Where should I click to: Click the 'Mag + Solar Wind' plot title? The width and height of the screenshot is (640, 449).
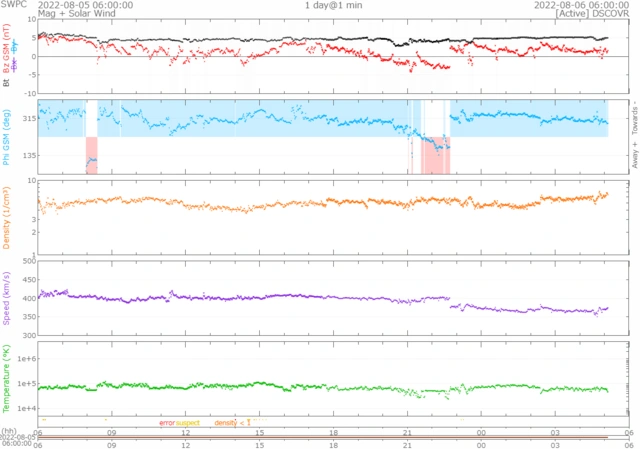[77, 13]
